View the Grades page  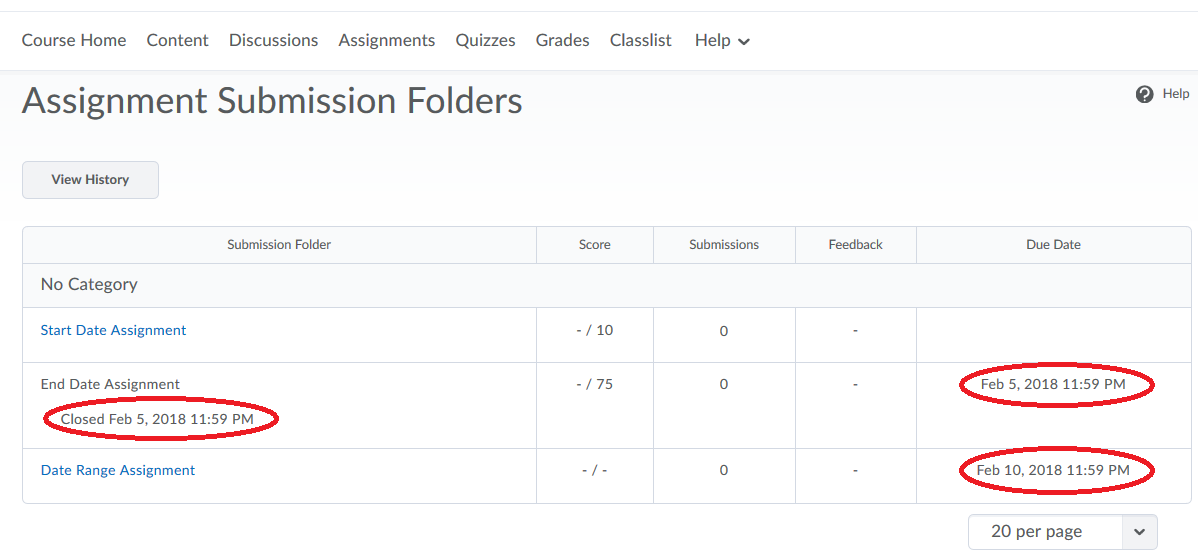point(562,41)
